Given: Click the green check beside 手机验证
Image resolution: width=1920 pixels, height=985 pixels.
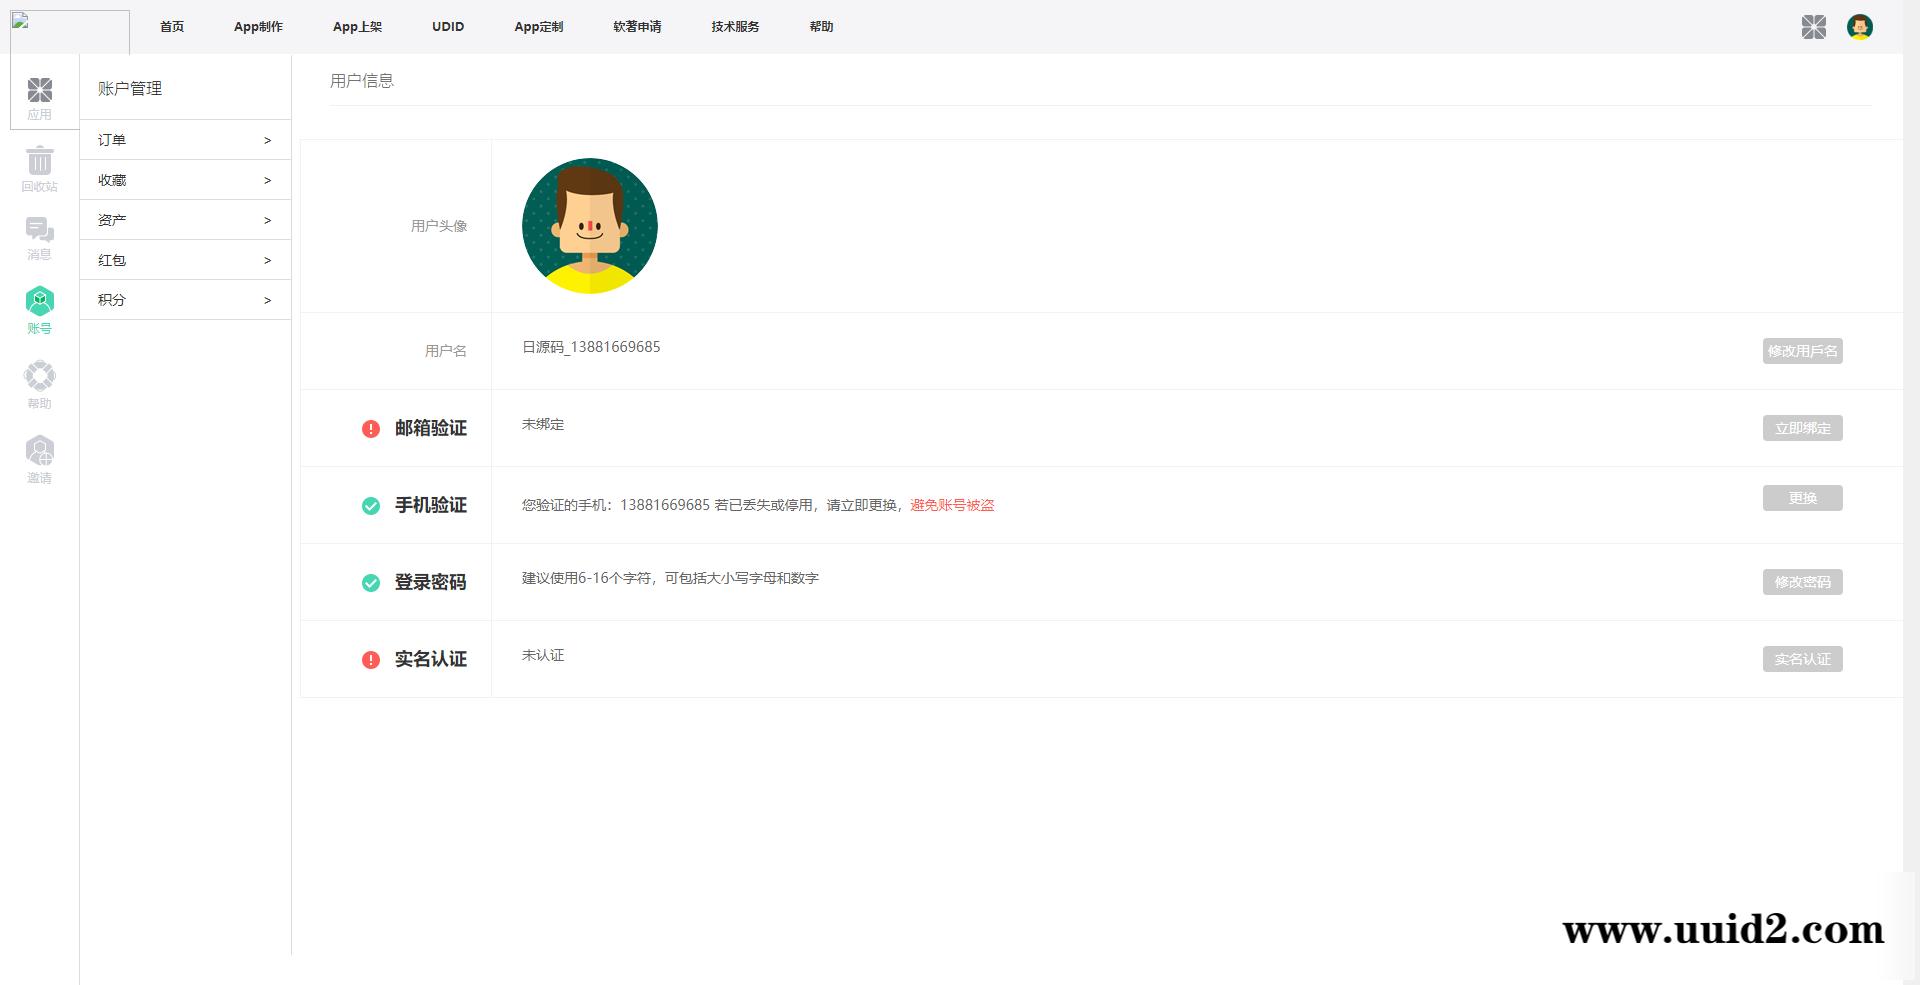Looking at the screenshot, I should click(369, 506).
